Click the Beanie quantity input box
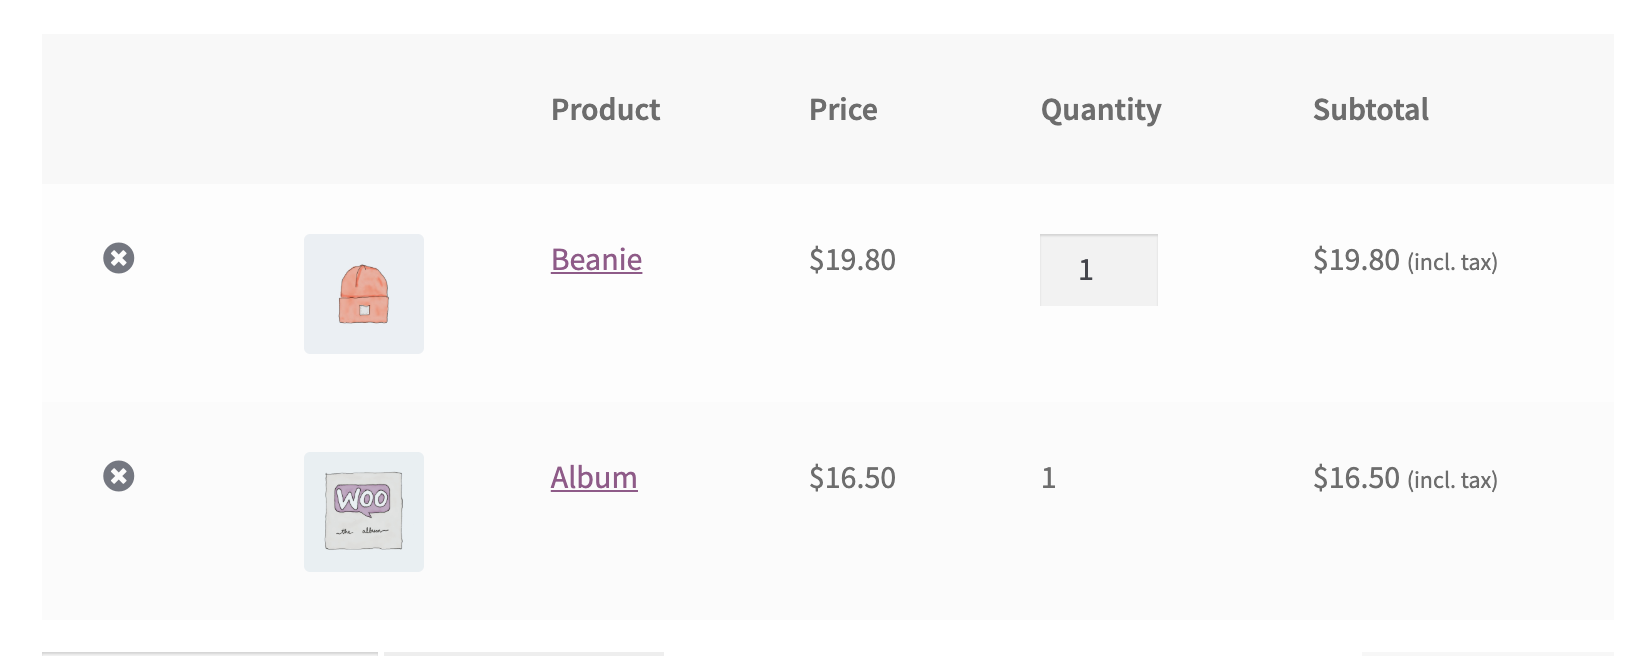The width and height of the screenshot is (1646, 656). pos(1098,270)
